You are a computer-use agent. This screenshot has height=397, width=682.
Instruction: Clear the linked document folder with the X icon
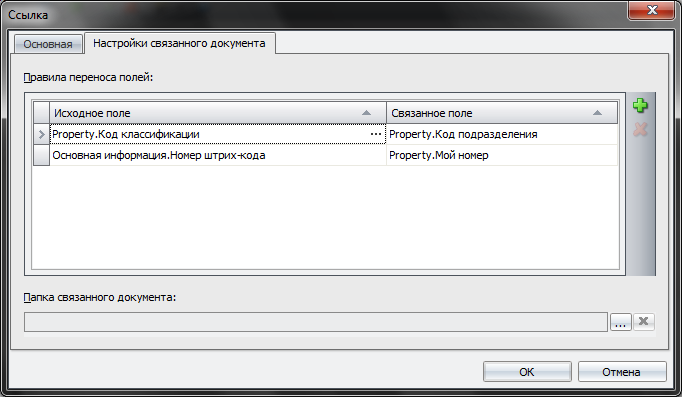click(x=644, y=321)
